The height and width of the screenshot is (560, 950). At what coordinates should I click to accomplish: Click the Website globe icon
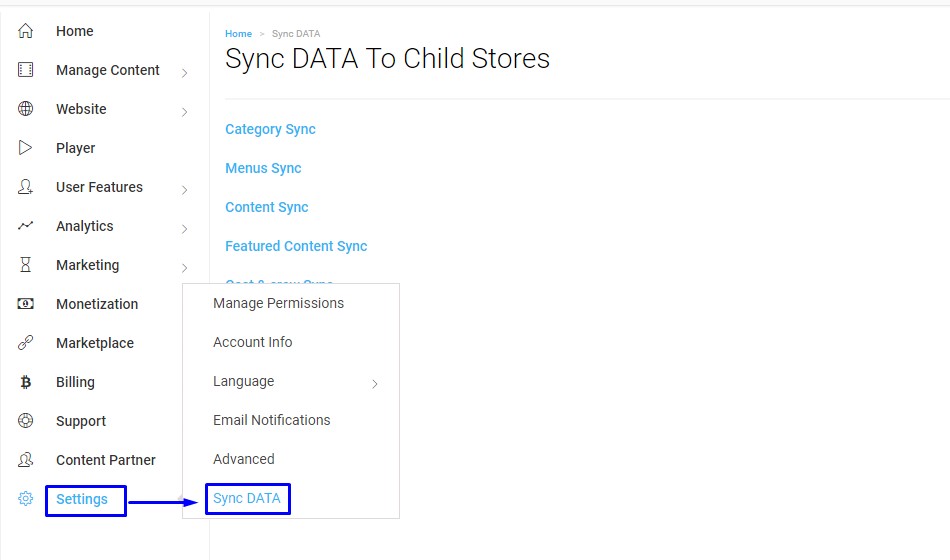tap(26, 109)
